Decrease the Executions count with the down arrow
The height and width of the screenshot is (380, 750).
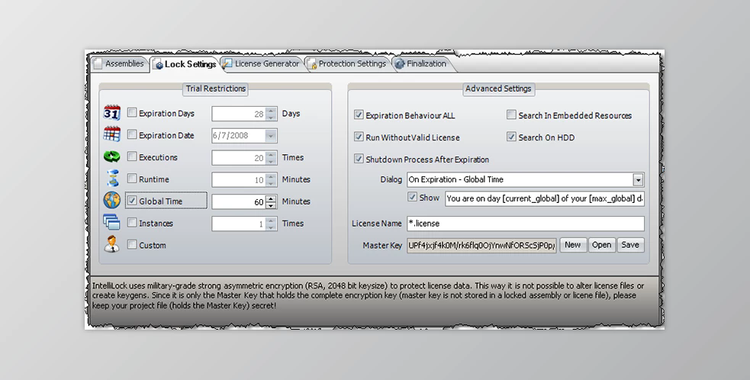(x=271, y=161)
